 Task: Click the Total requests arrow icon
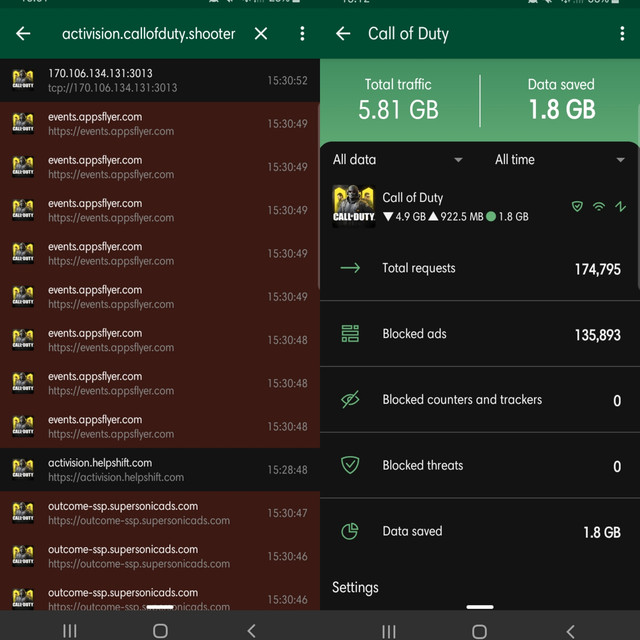point(350,268)
